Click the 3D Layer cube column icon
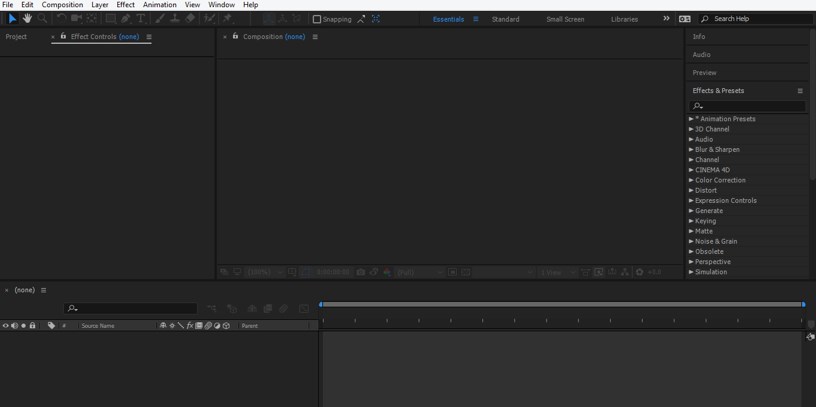This screenshot has height=407, width=816. 226,326
